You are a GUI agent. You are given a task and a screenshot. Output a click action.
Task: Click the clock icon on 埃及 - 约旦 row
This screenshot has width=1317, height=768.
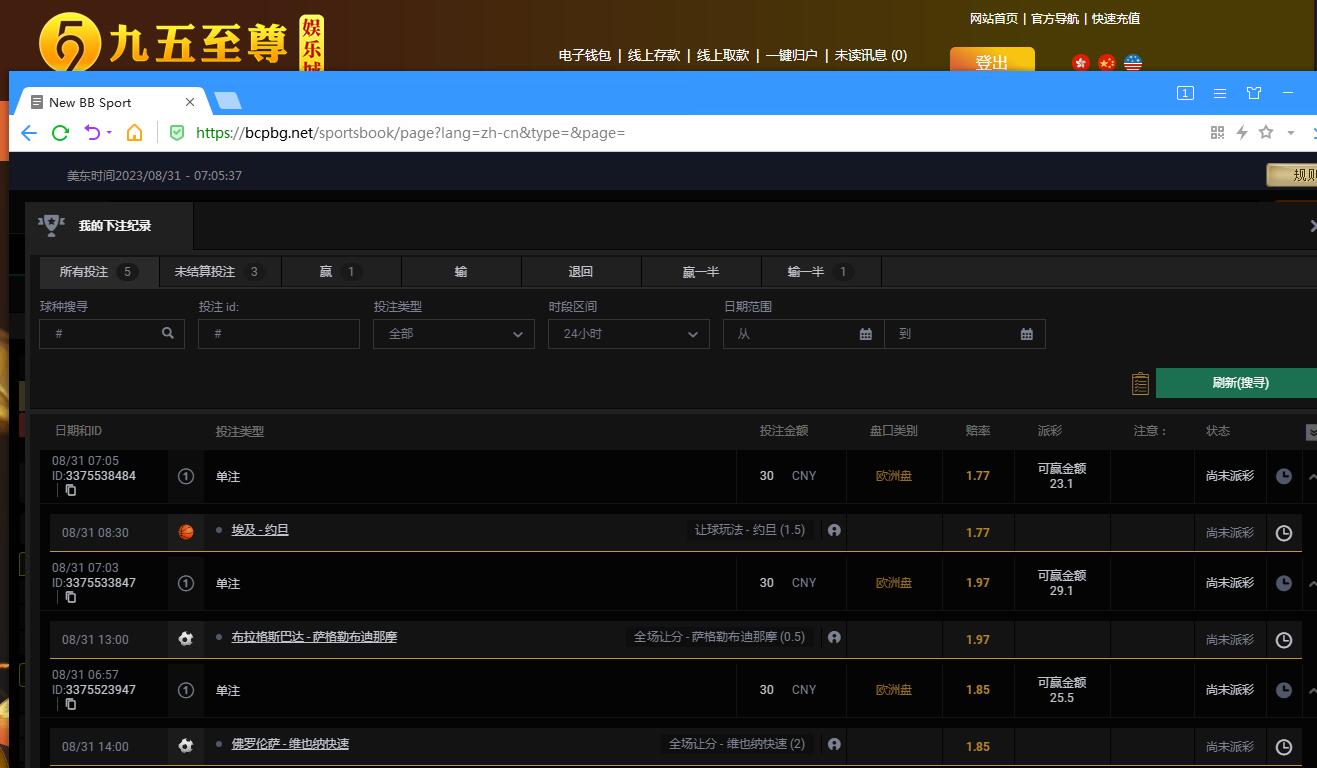(1284, 533)
